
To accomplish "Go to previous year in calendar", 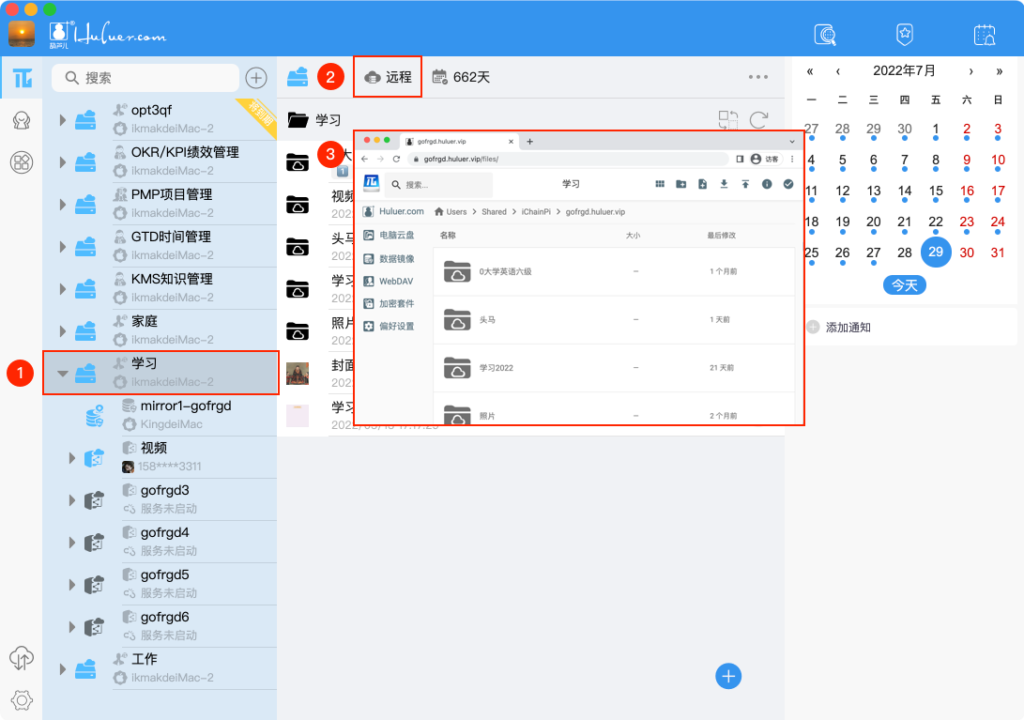I will (810, 71).
